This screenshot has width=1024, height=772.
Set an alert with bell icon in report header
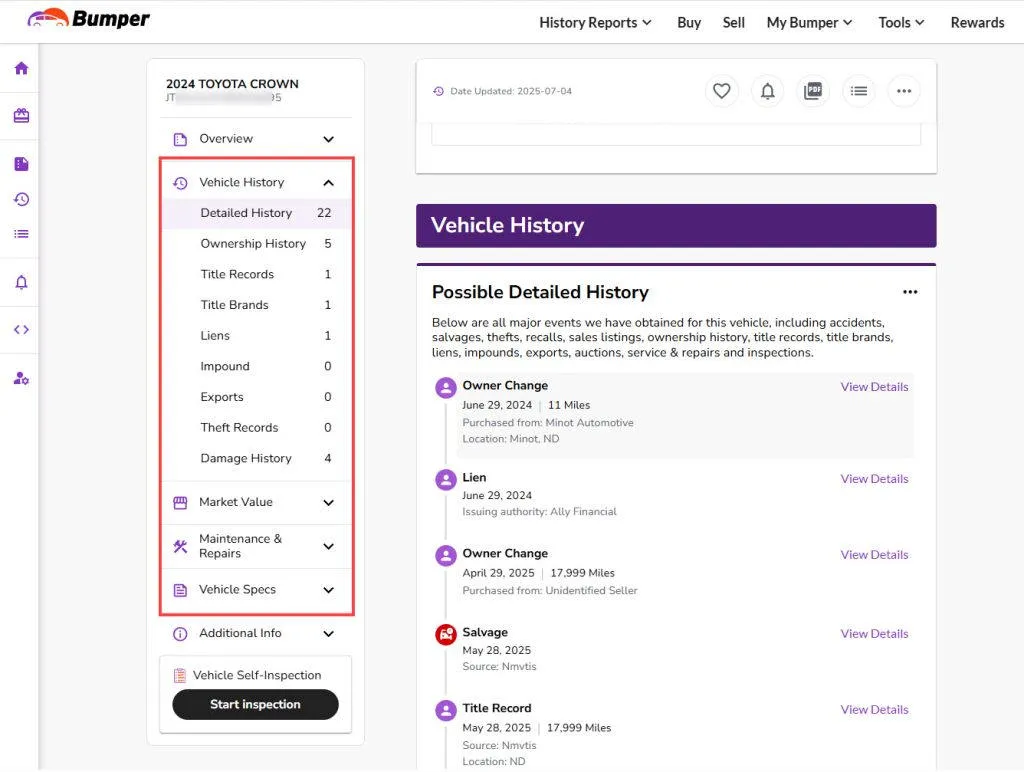[767, 91]
